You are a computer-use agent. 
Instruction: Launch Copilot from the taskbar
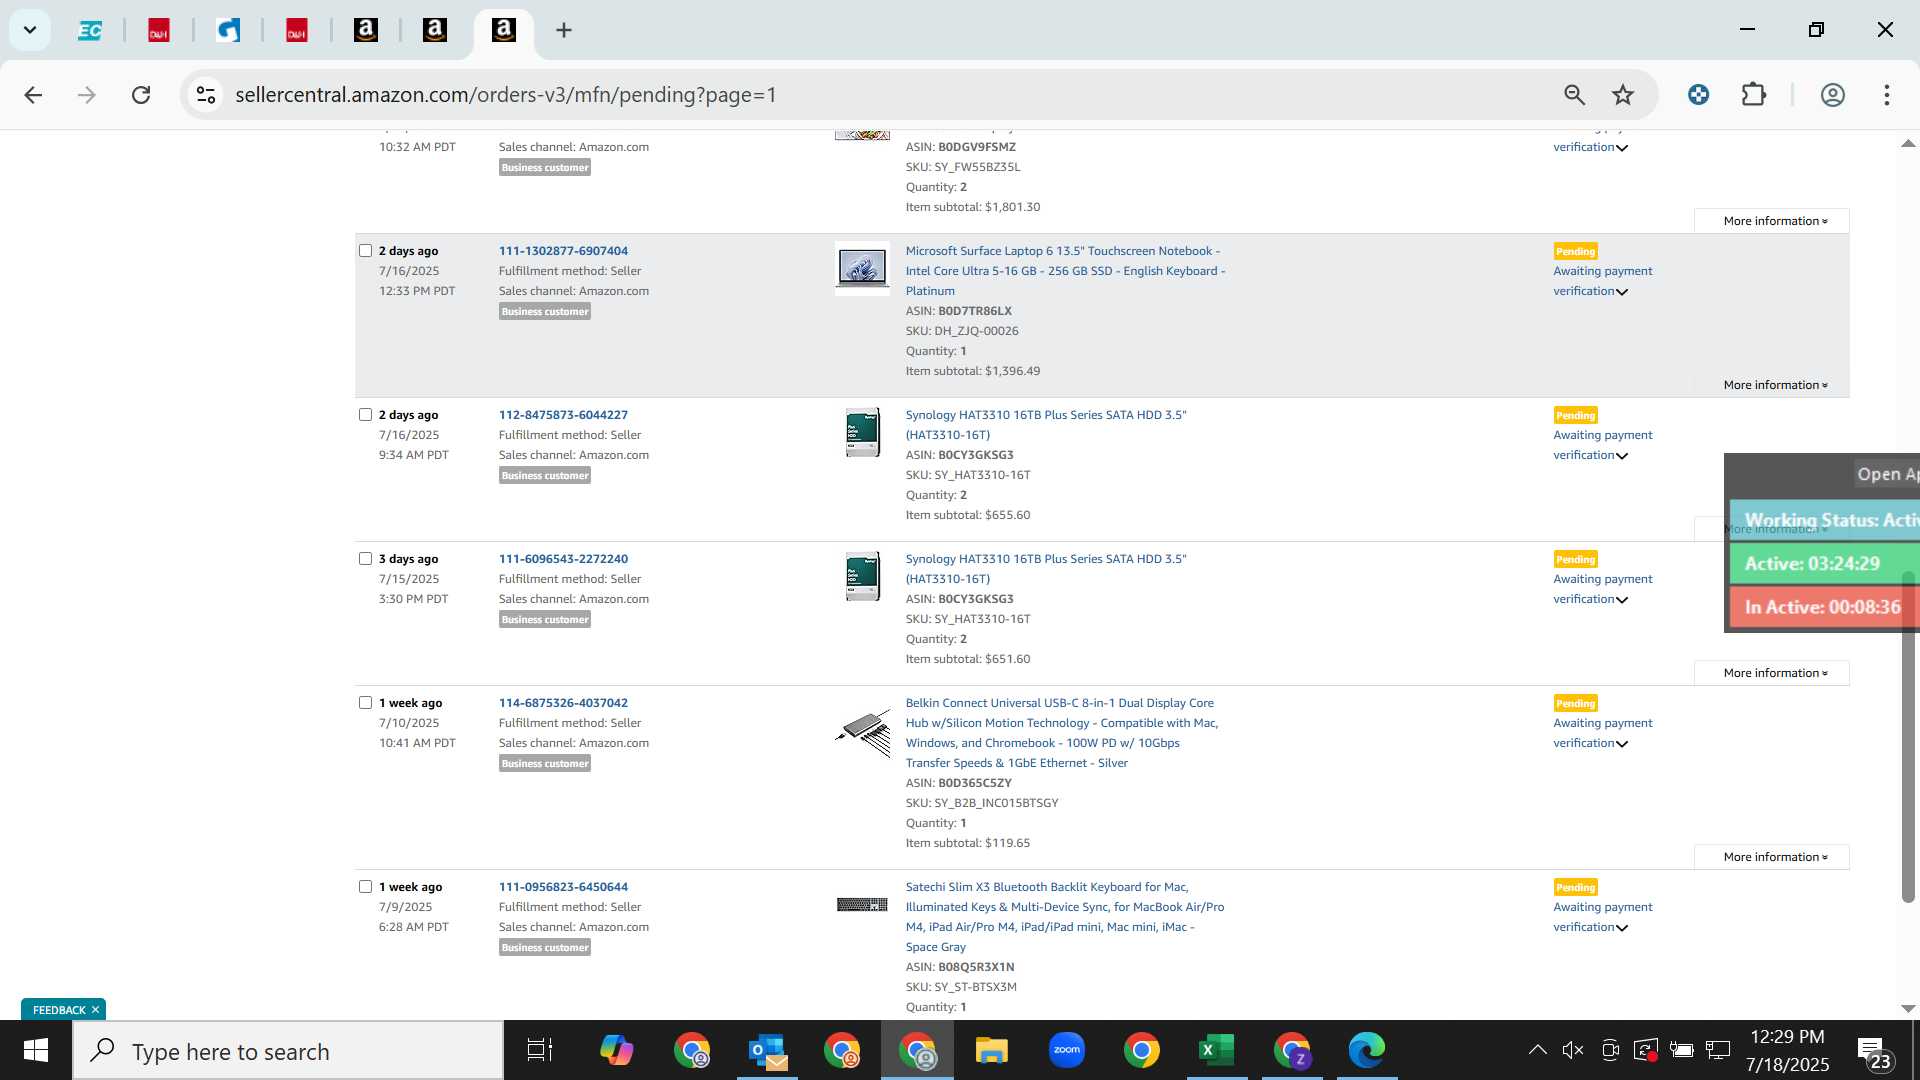coord(616,1050)
